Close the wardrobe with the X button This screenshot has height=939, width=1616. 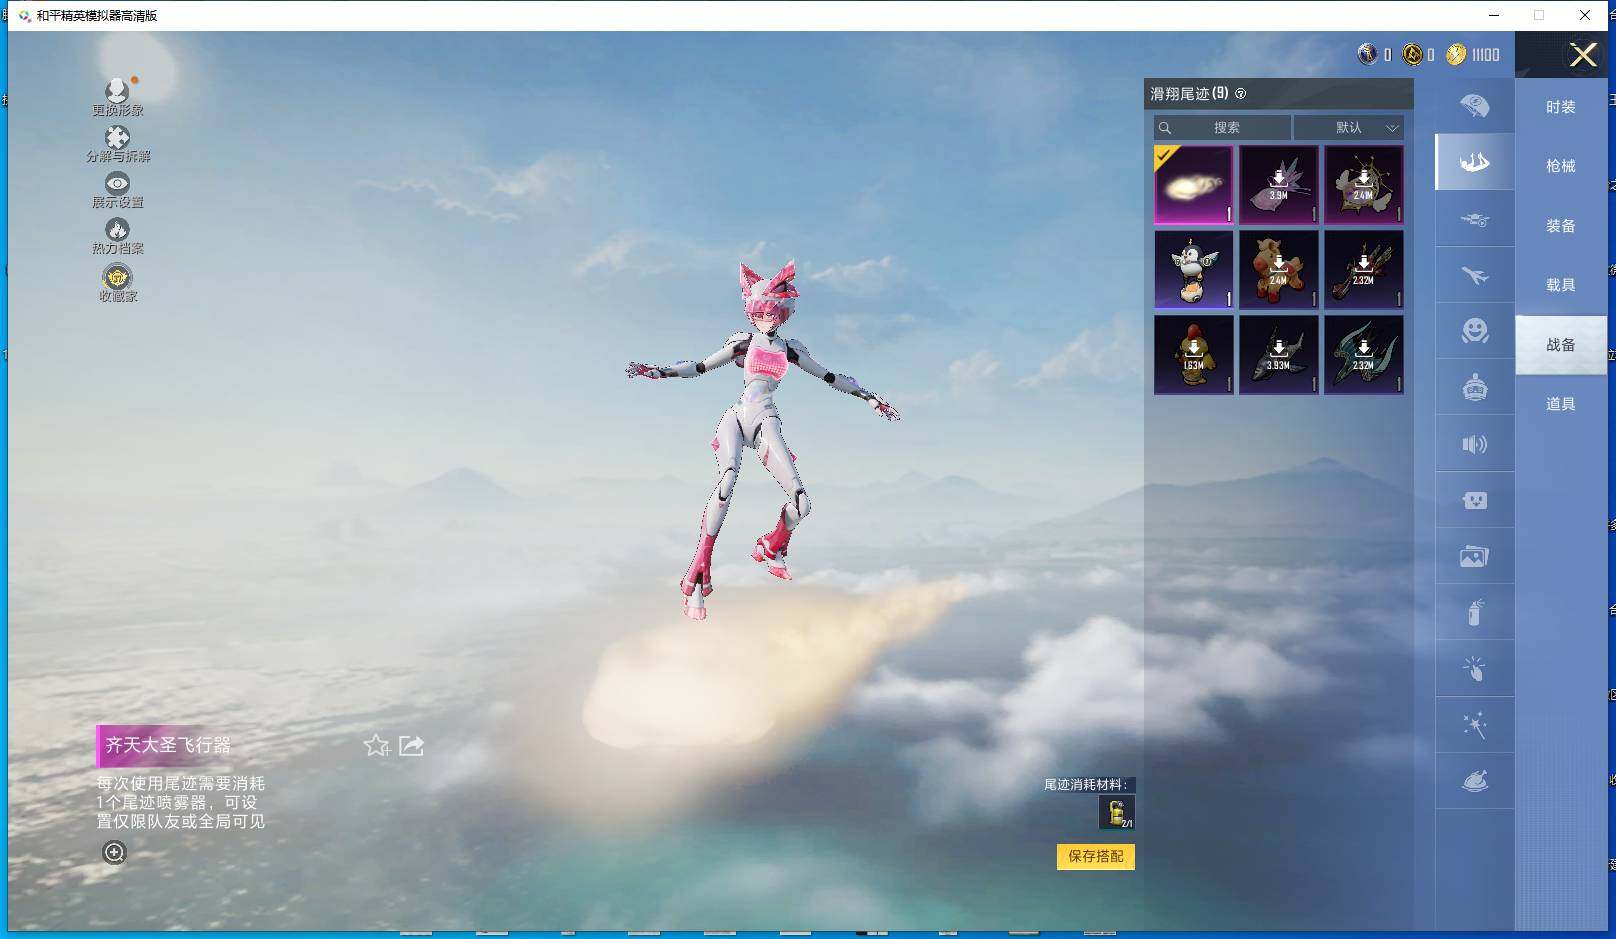(1583, 55)
